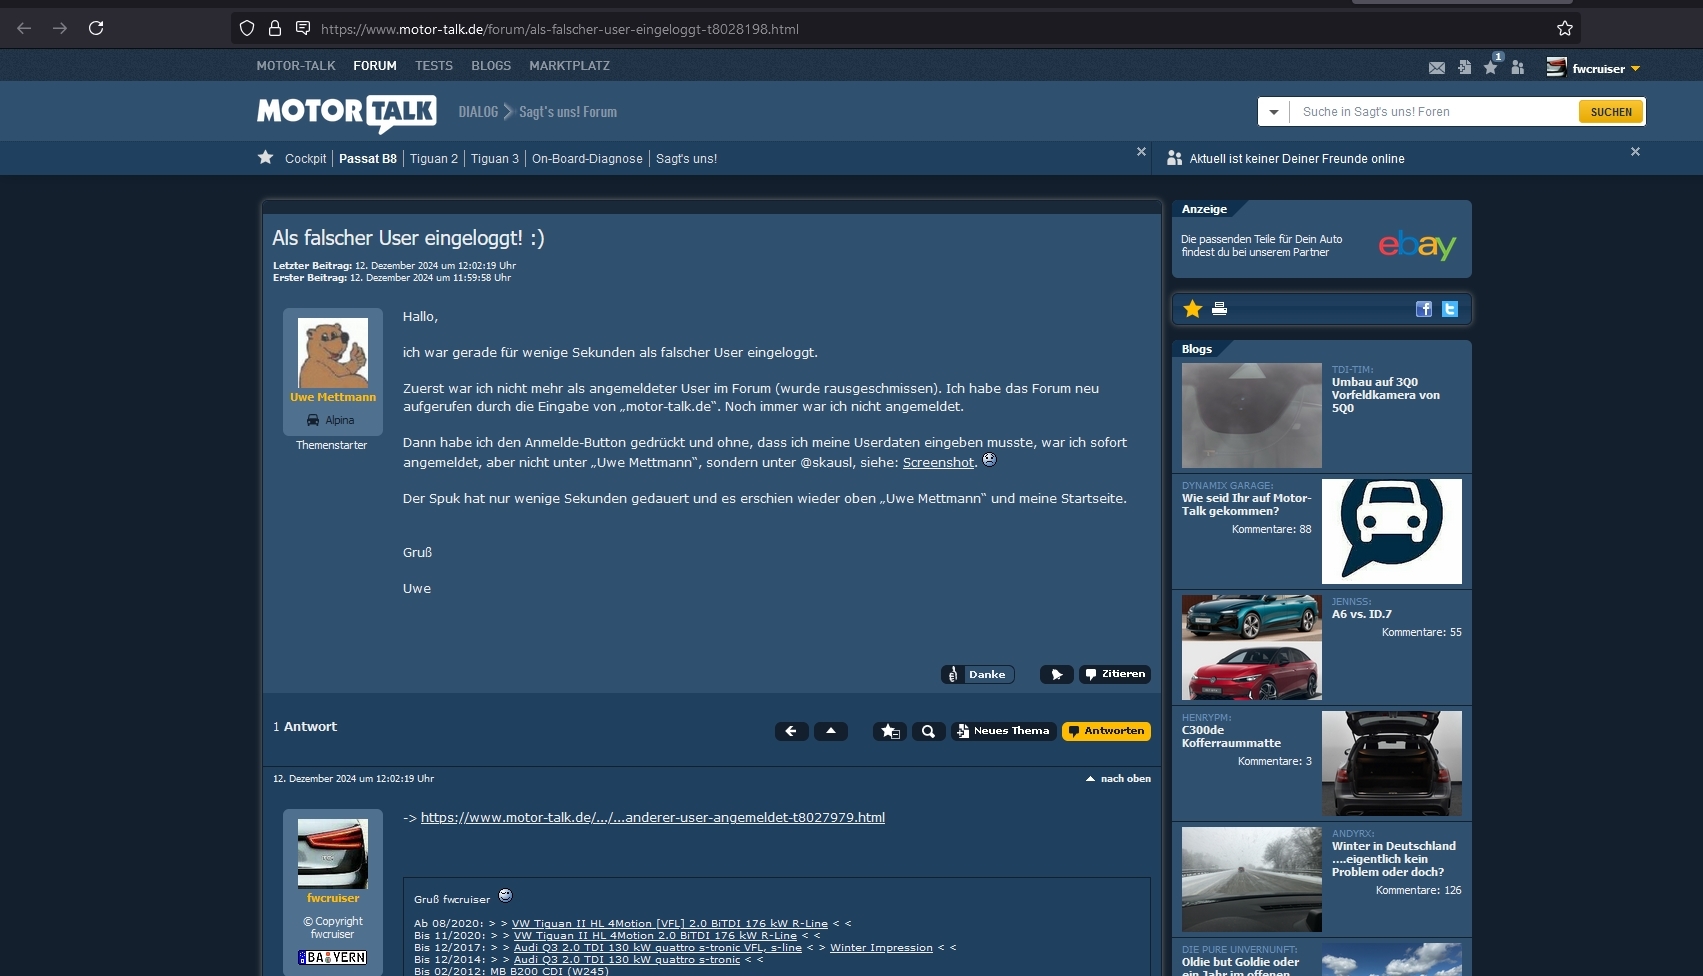This screenshot has width=1703, height=976.
Task: Click Uwe Mettmann's beaver avatar
Action: coord(333,353)
